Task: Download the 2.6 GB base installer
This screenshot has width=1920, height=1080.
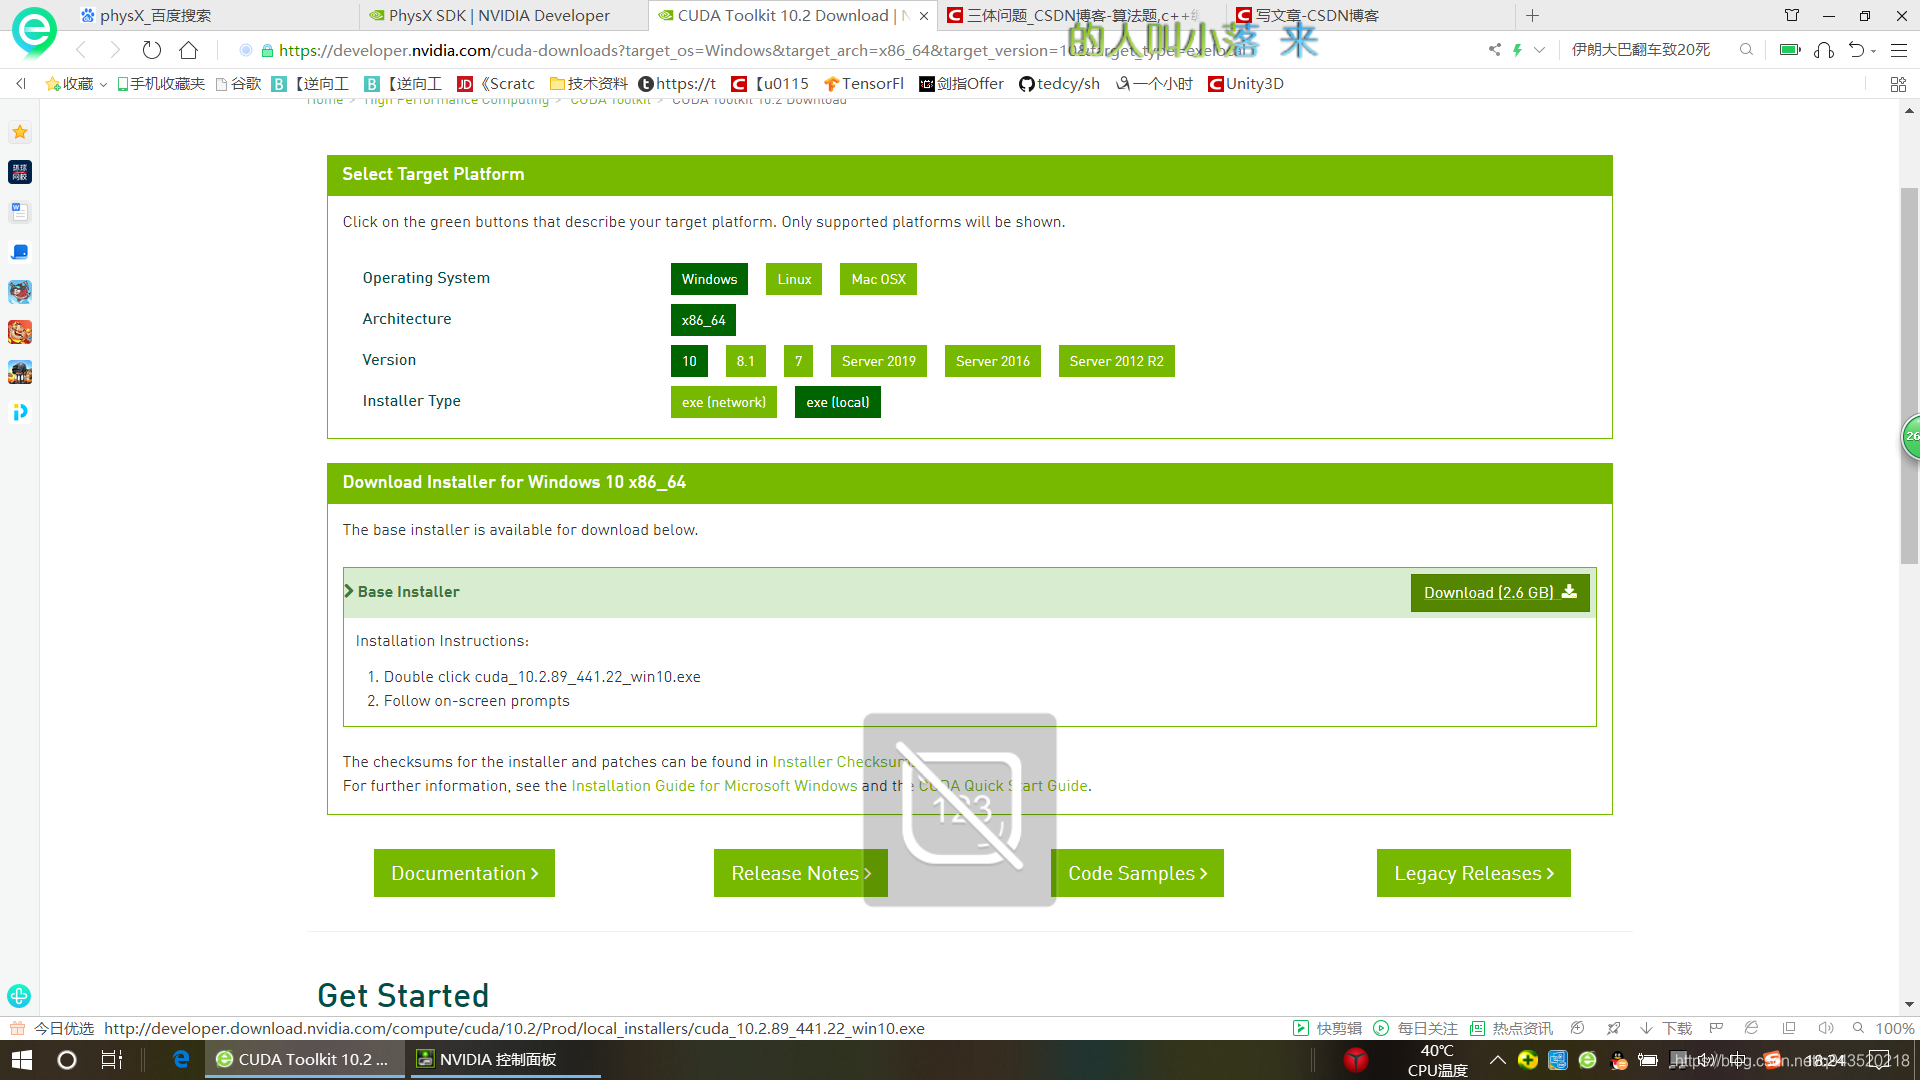Action: (1498, 592)
